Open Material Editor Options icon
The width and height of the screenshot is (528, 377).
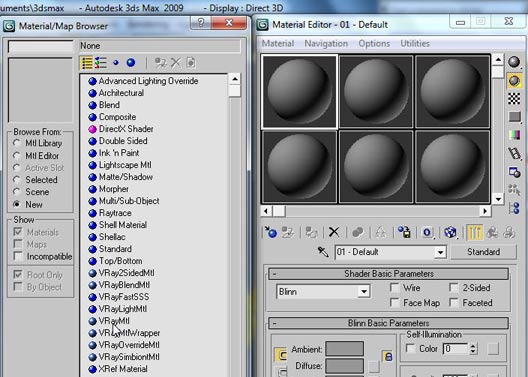[x=514, y=172]
